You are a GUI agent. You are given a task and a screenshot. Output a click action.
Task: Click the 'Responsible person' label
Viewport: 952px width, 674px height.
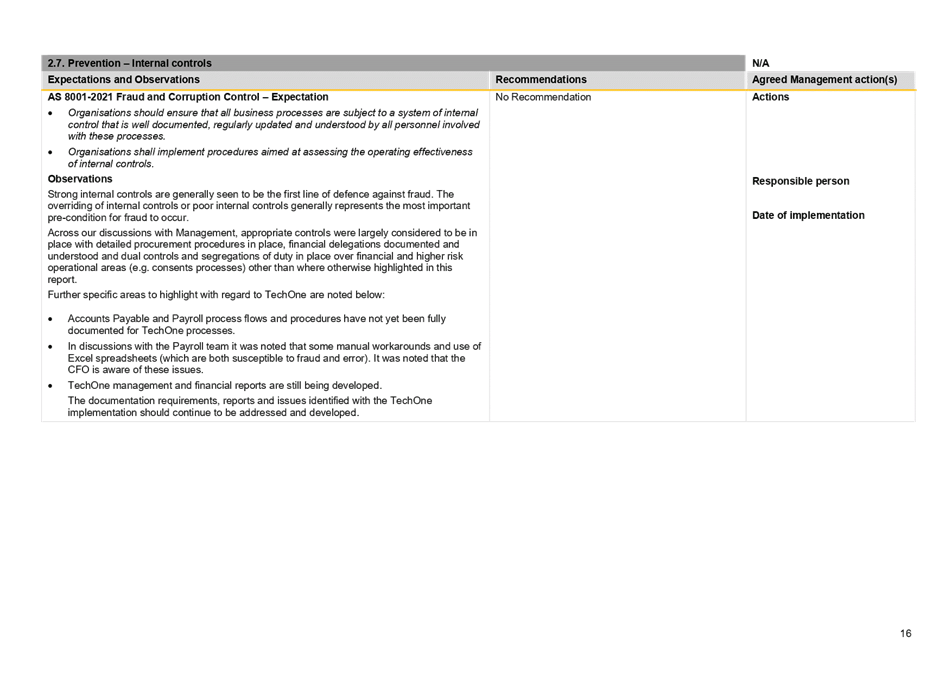[800, 181]
